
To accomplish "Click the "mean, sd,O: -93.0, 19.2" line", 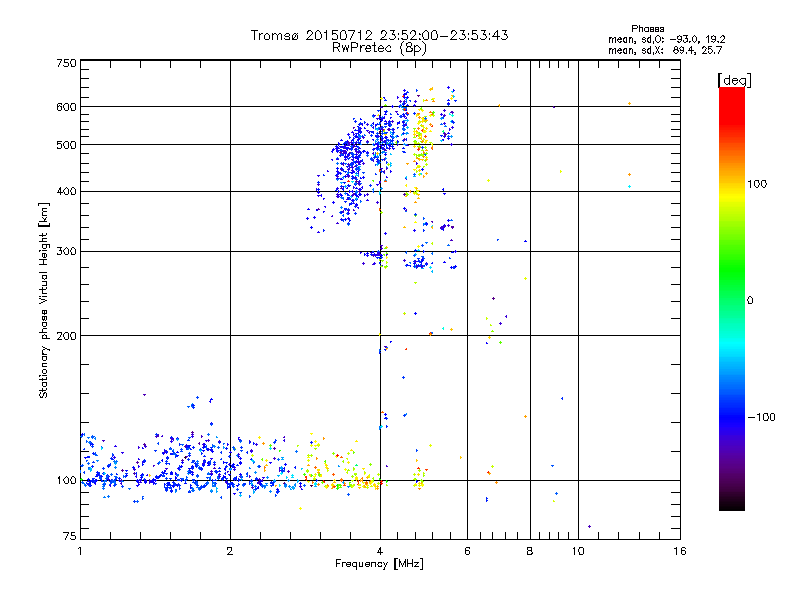I will tap(666, 39).
